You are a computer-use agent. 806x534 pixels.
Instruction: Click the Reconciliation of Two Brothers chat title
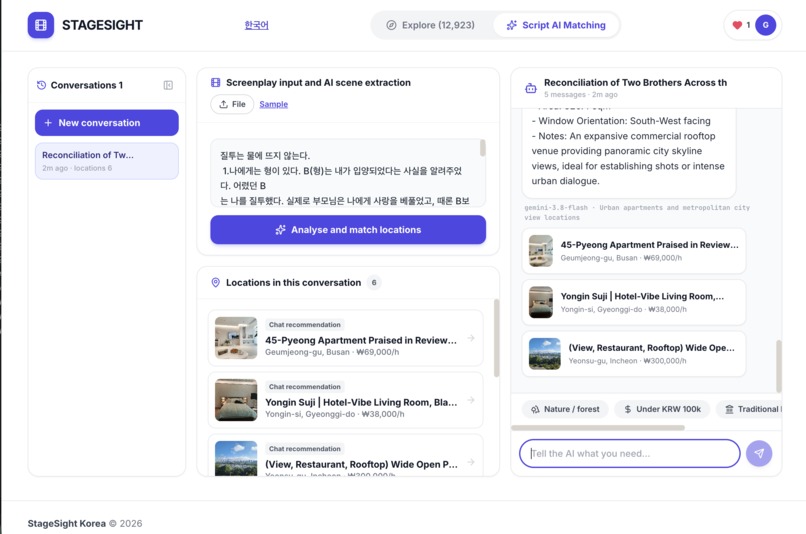point(635,83)
